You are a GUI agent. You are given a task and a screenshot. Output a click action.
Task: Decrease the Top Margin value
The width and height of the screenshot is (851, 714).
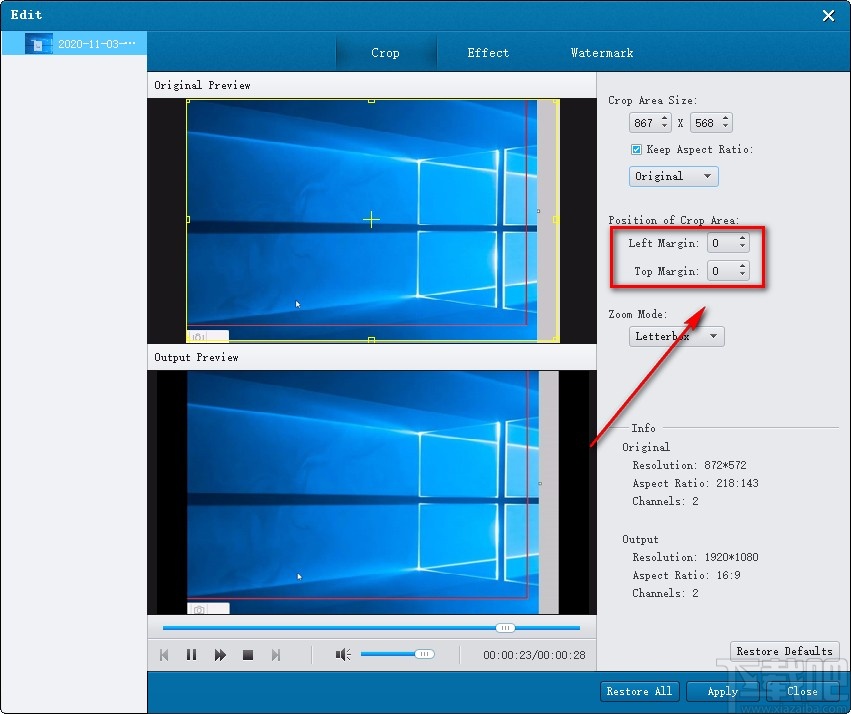(742, 275)
